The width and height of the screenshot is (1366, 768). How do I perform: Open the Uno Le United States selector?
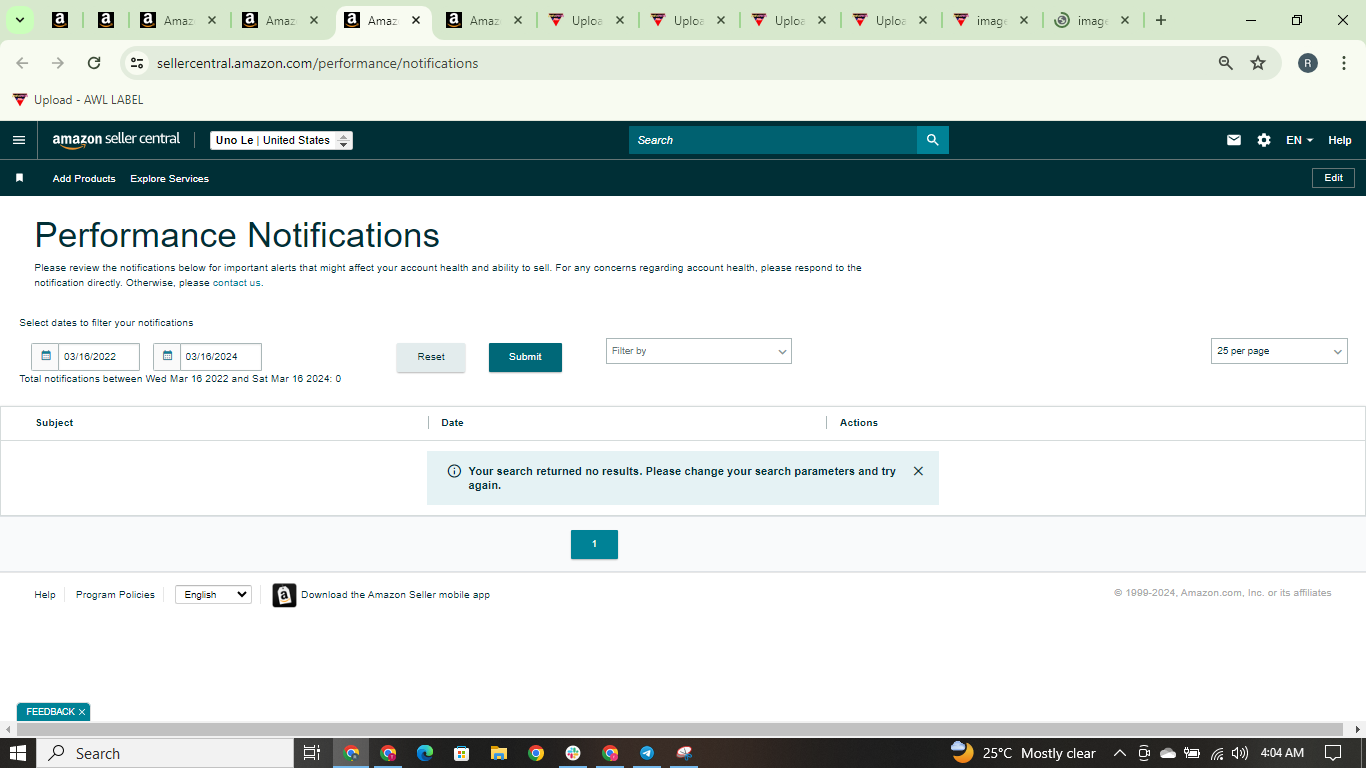[281, 140]
